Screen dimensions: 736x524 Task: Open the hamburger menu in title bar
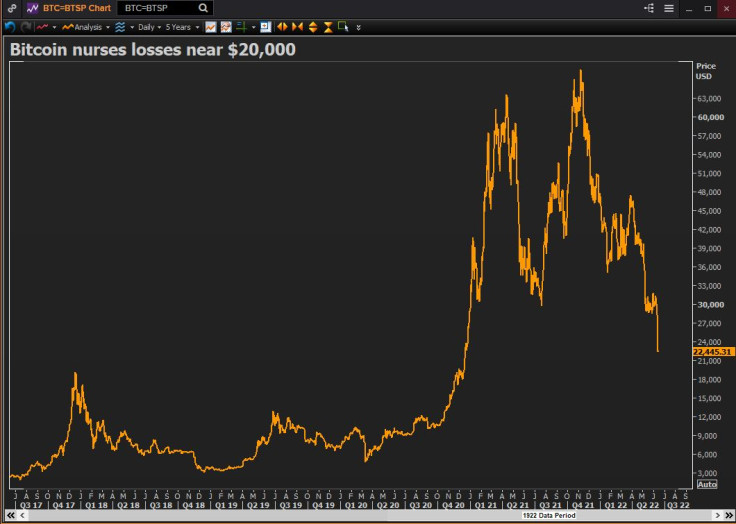point(669,8)
